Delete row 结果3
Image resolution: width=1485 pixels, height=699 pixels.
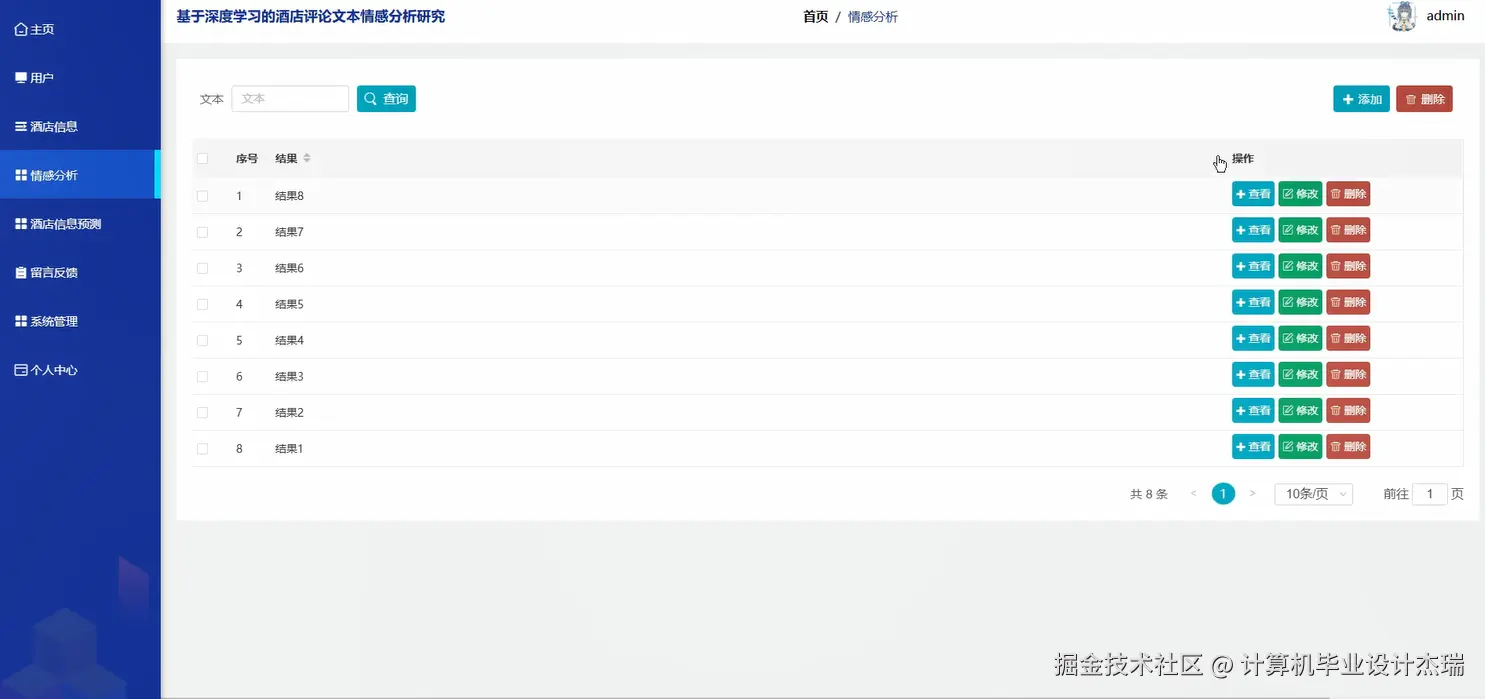[1348, 374]
